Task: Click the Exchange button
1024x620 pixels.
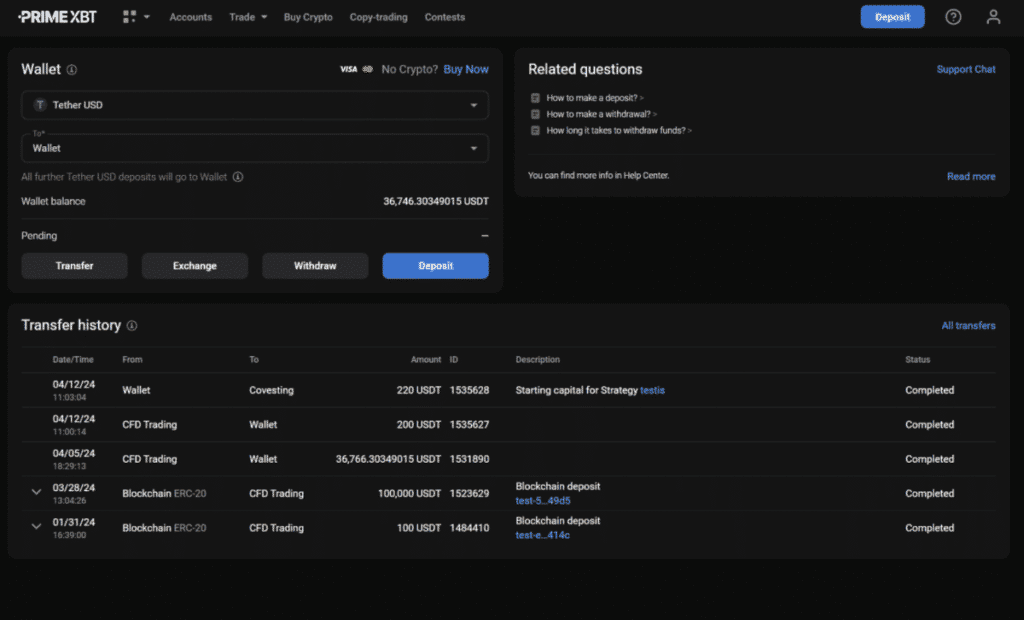Action: (195, 266)
